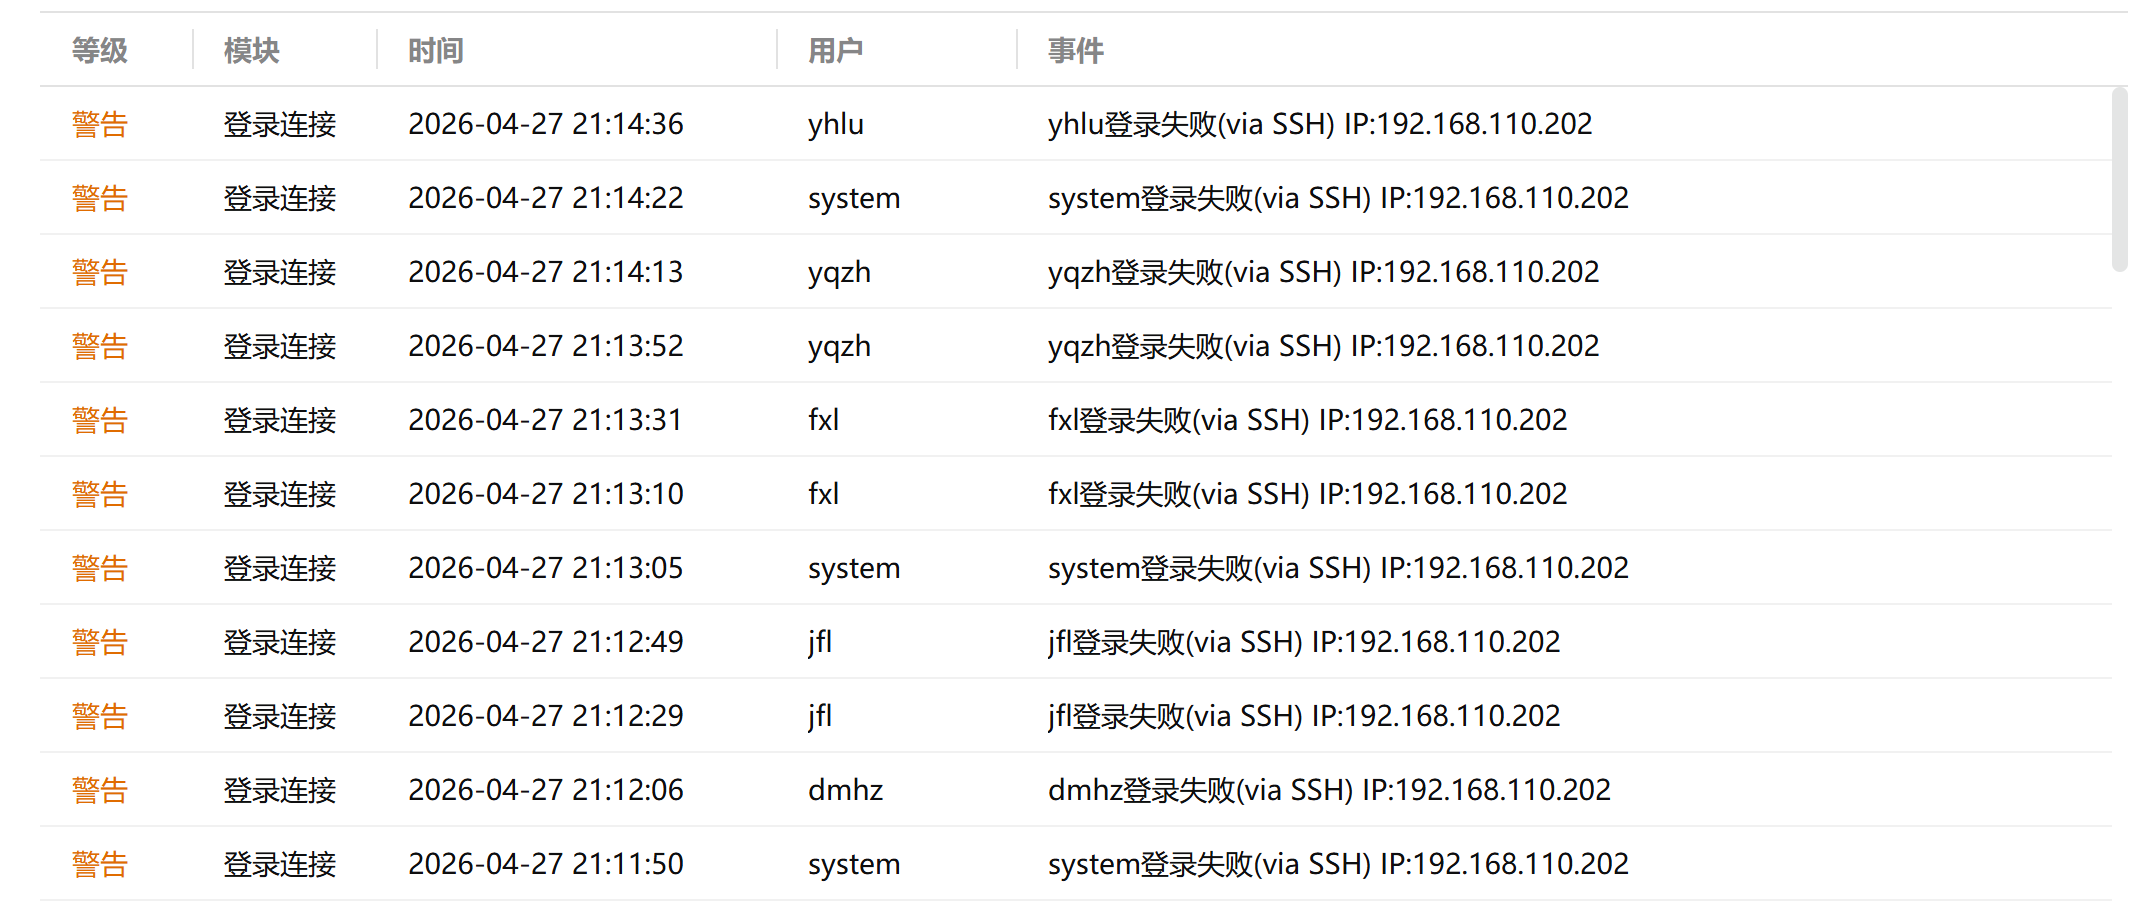
Task: Click 警告 level in the 21:12:29 row
Action: (100, 716)
